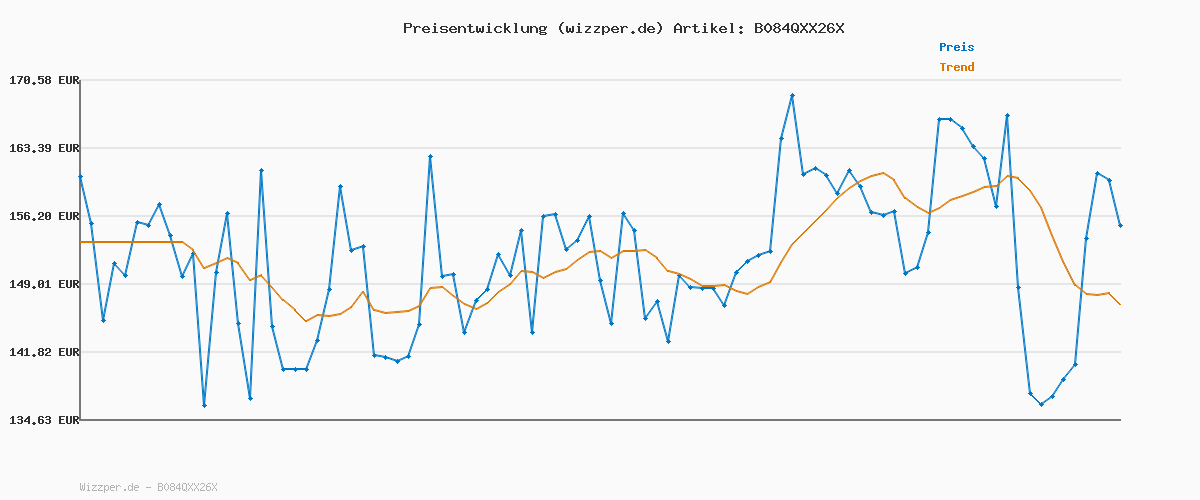
Task: Click the last data point of the blue price line
Action: click(x=1120, y=226)
